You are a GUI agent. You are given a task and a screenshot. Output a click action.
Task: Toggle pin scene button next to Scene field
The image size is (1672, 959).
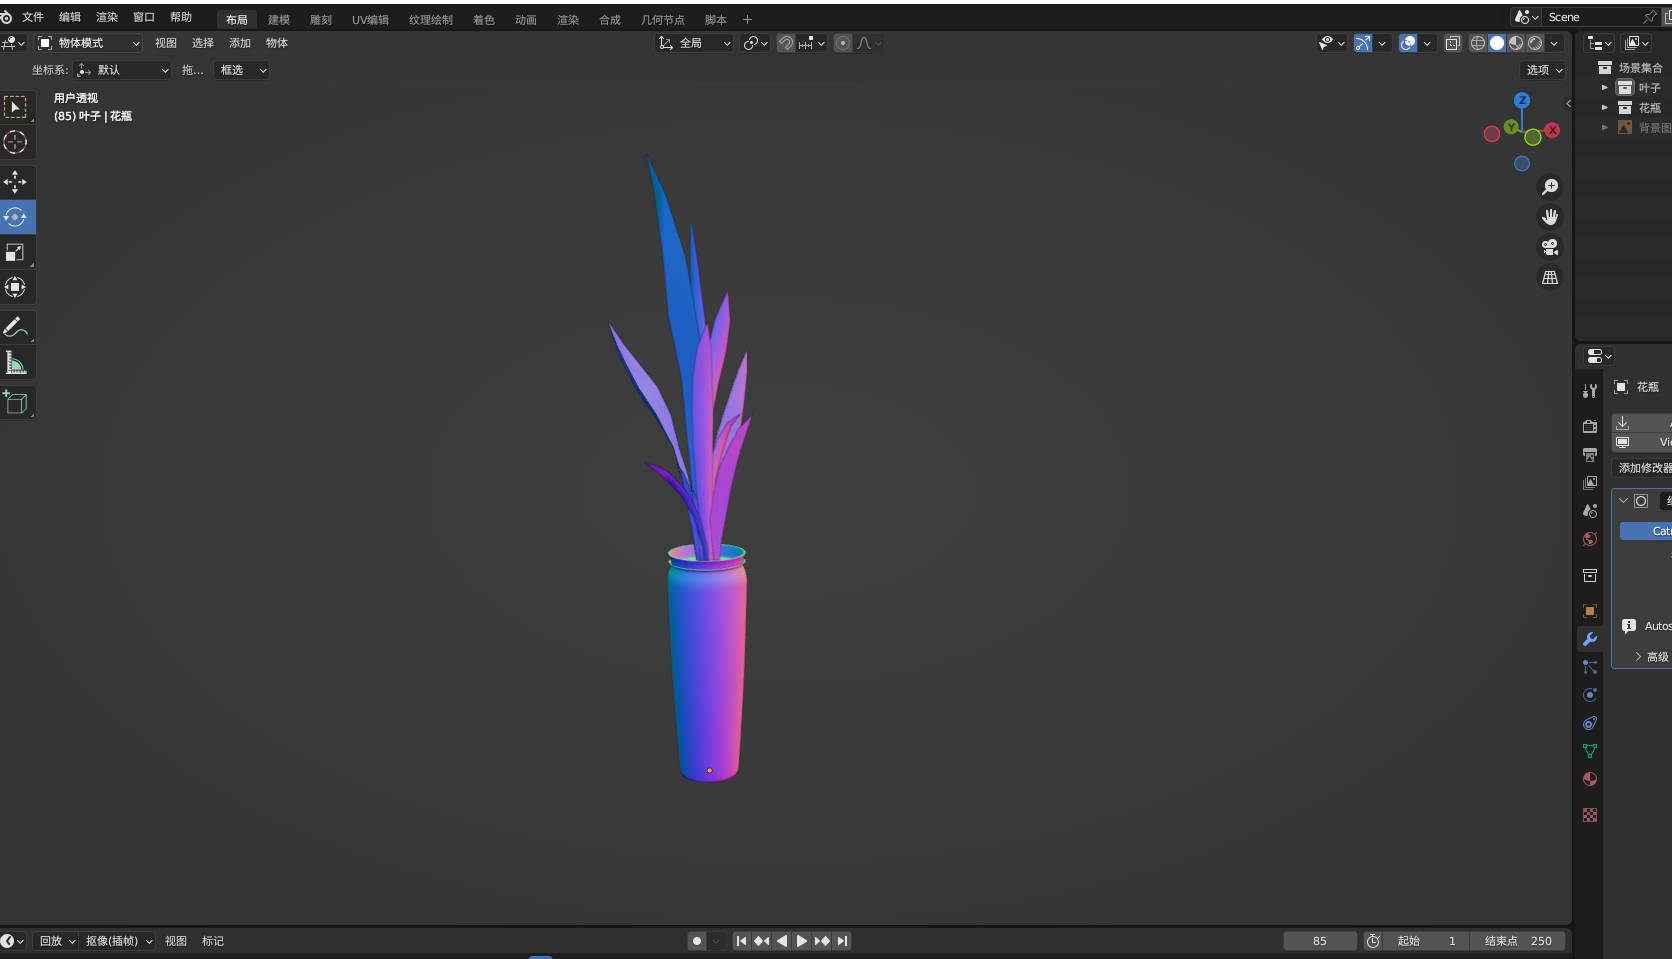click(x=1650, y=17)
